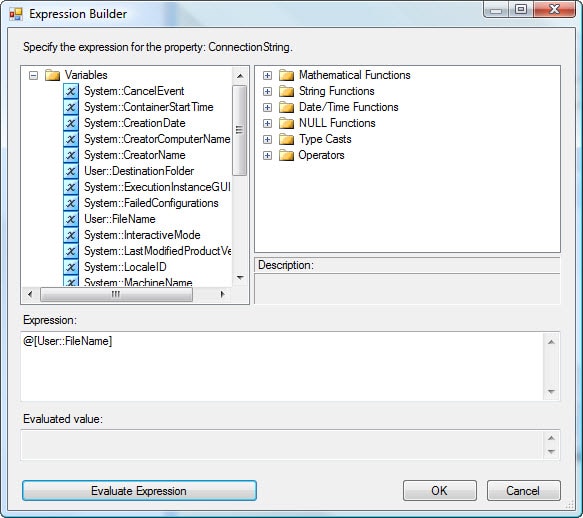Screen dimensions: 583x518
Task: Collapse the Variables tree node
Action: [33, 75]
